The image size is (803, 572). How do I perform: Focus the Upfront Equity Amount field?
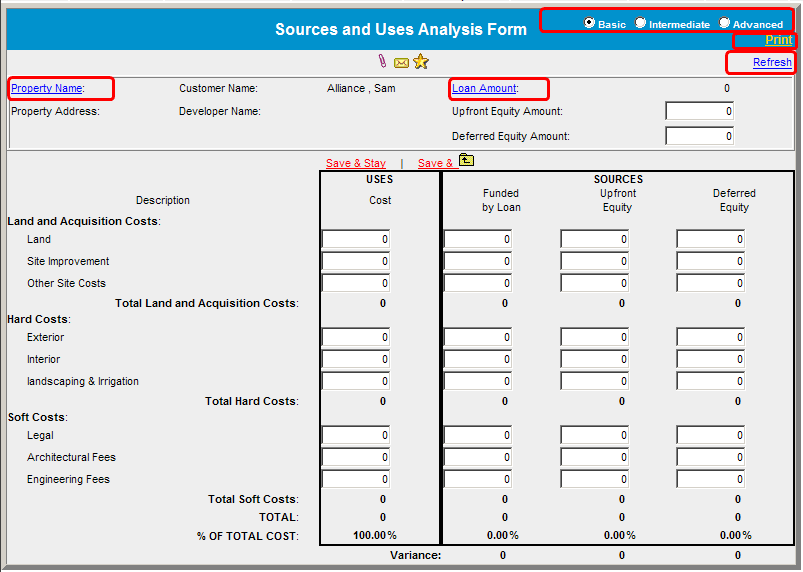(700, 111)
